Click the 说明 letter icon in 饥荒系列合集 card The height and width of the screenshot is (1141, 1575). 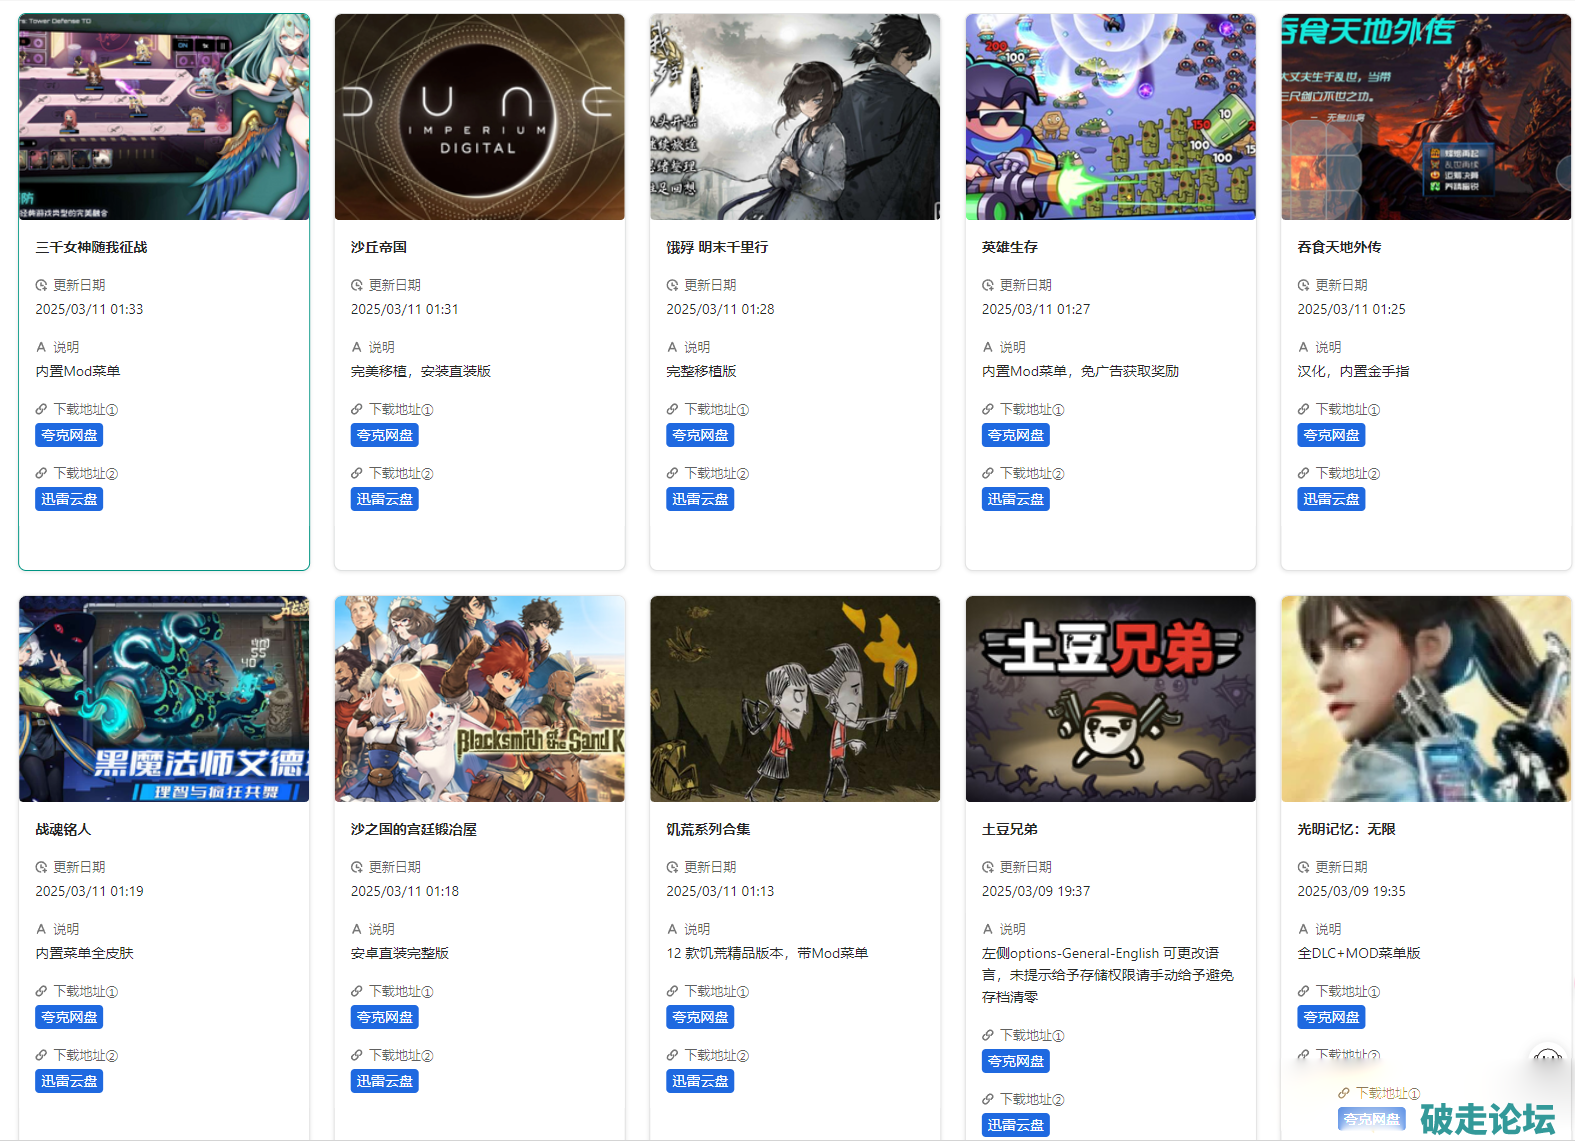coord(673,930)
